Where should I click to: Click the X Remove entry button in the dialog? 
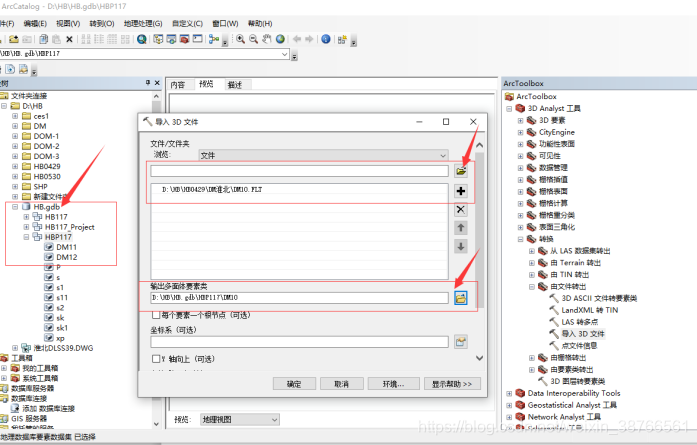(461, 209)
